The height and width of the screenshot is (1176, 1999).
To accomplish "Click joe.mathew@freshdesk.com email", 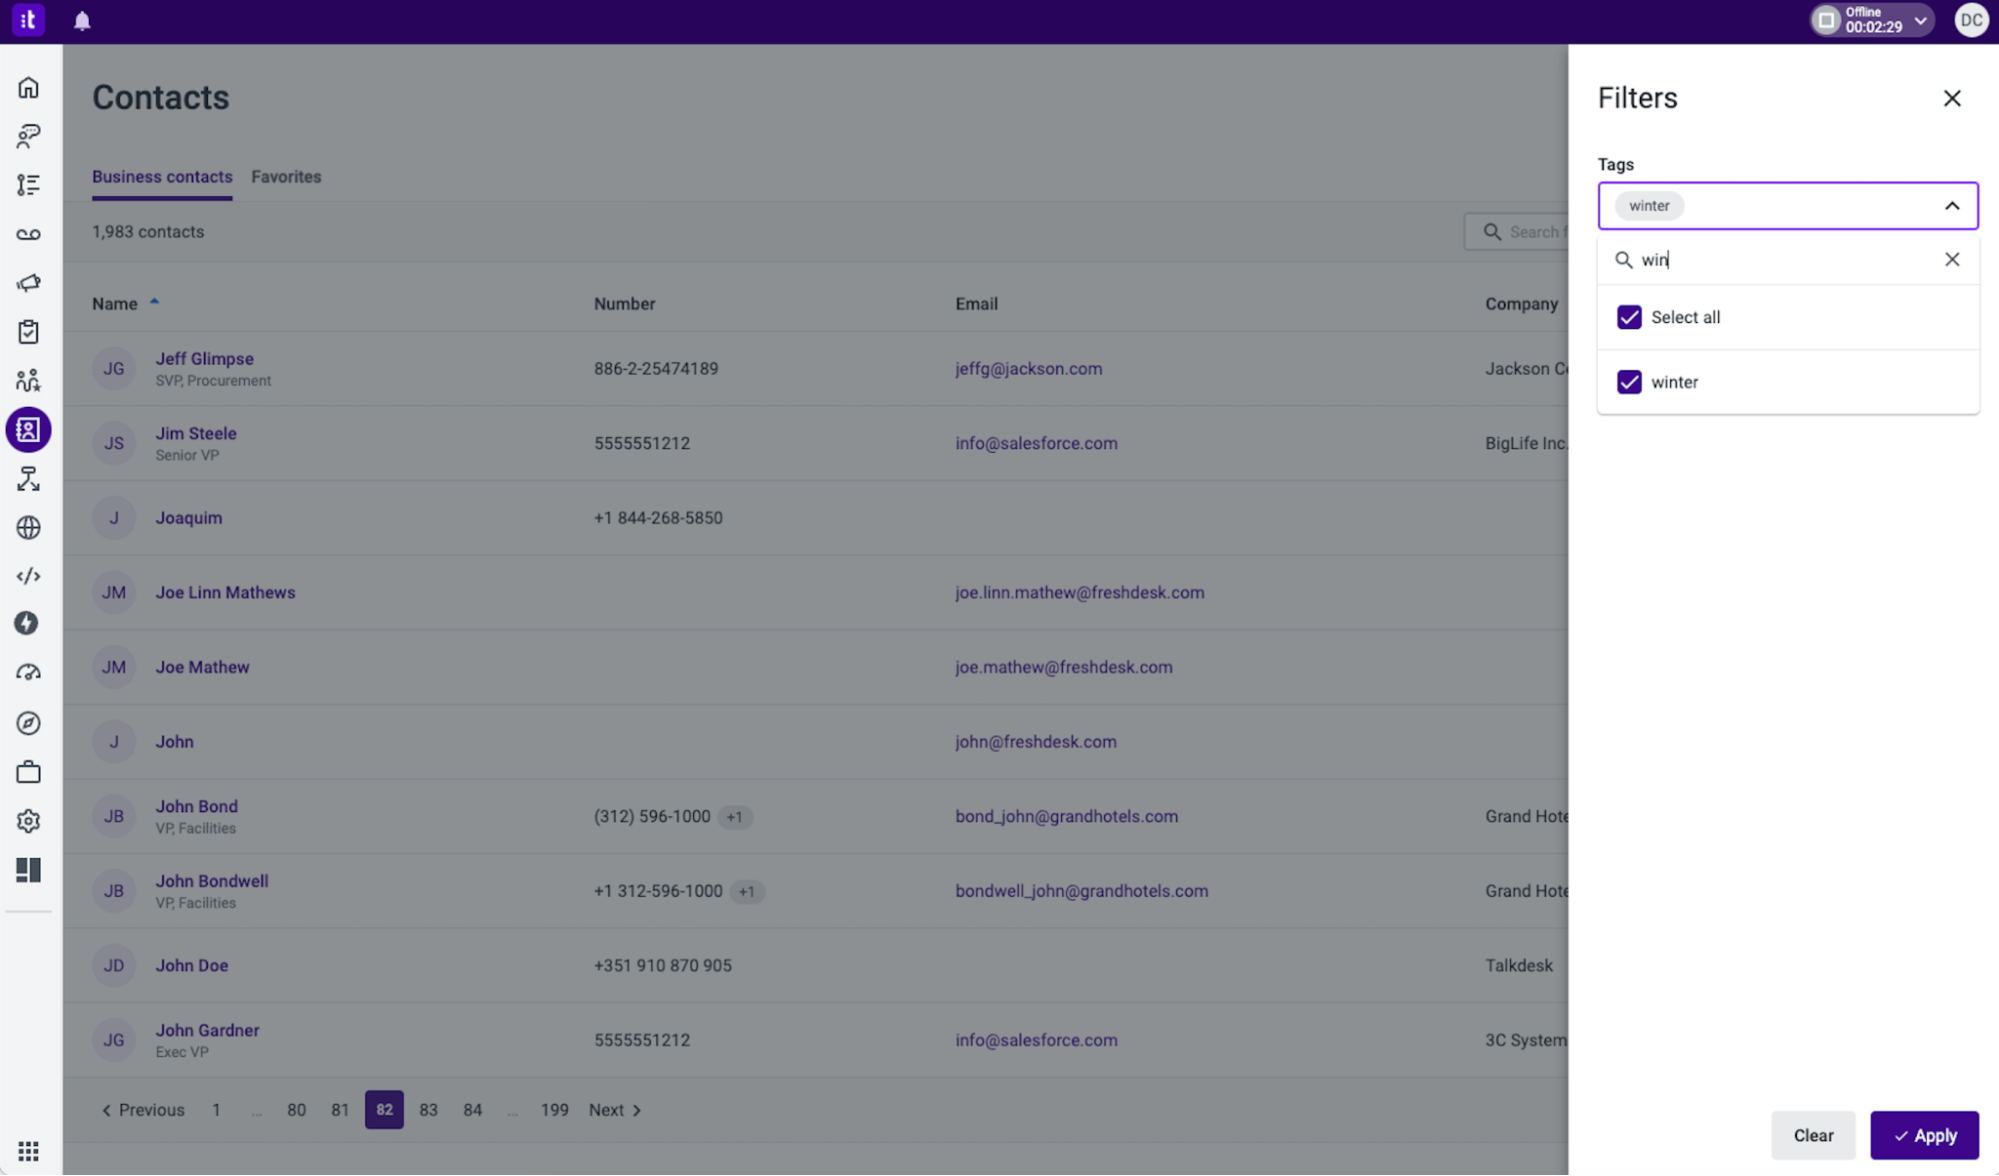I will (1063, 667).
